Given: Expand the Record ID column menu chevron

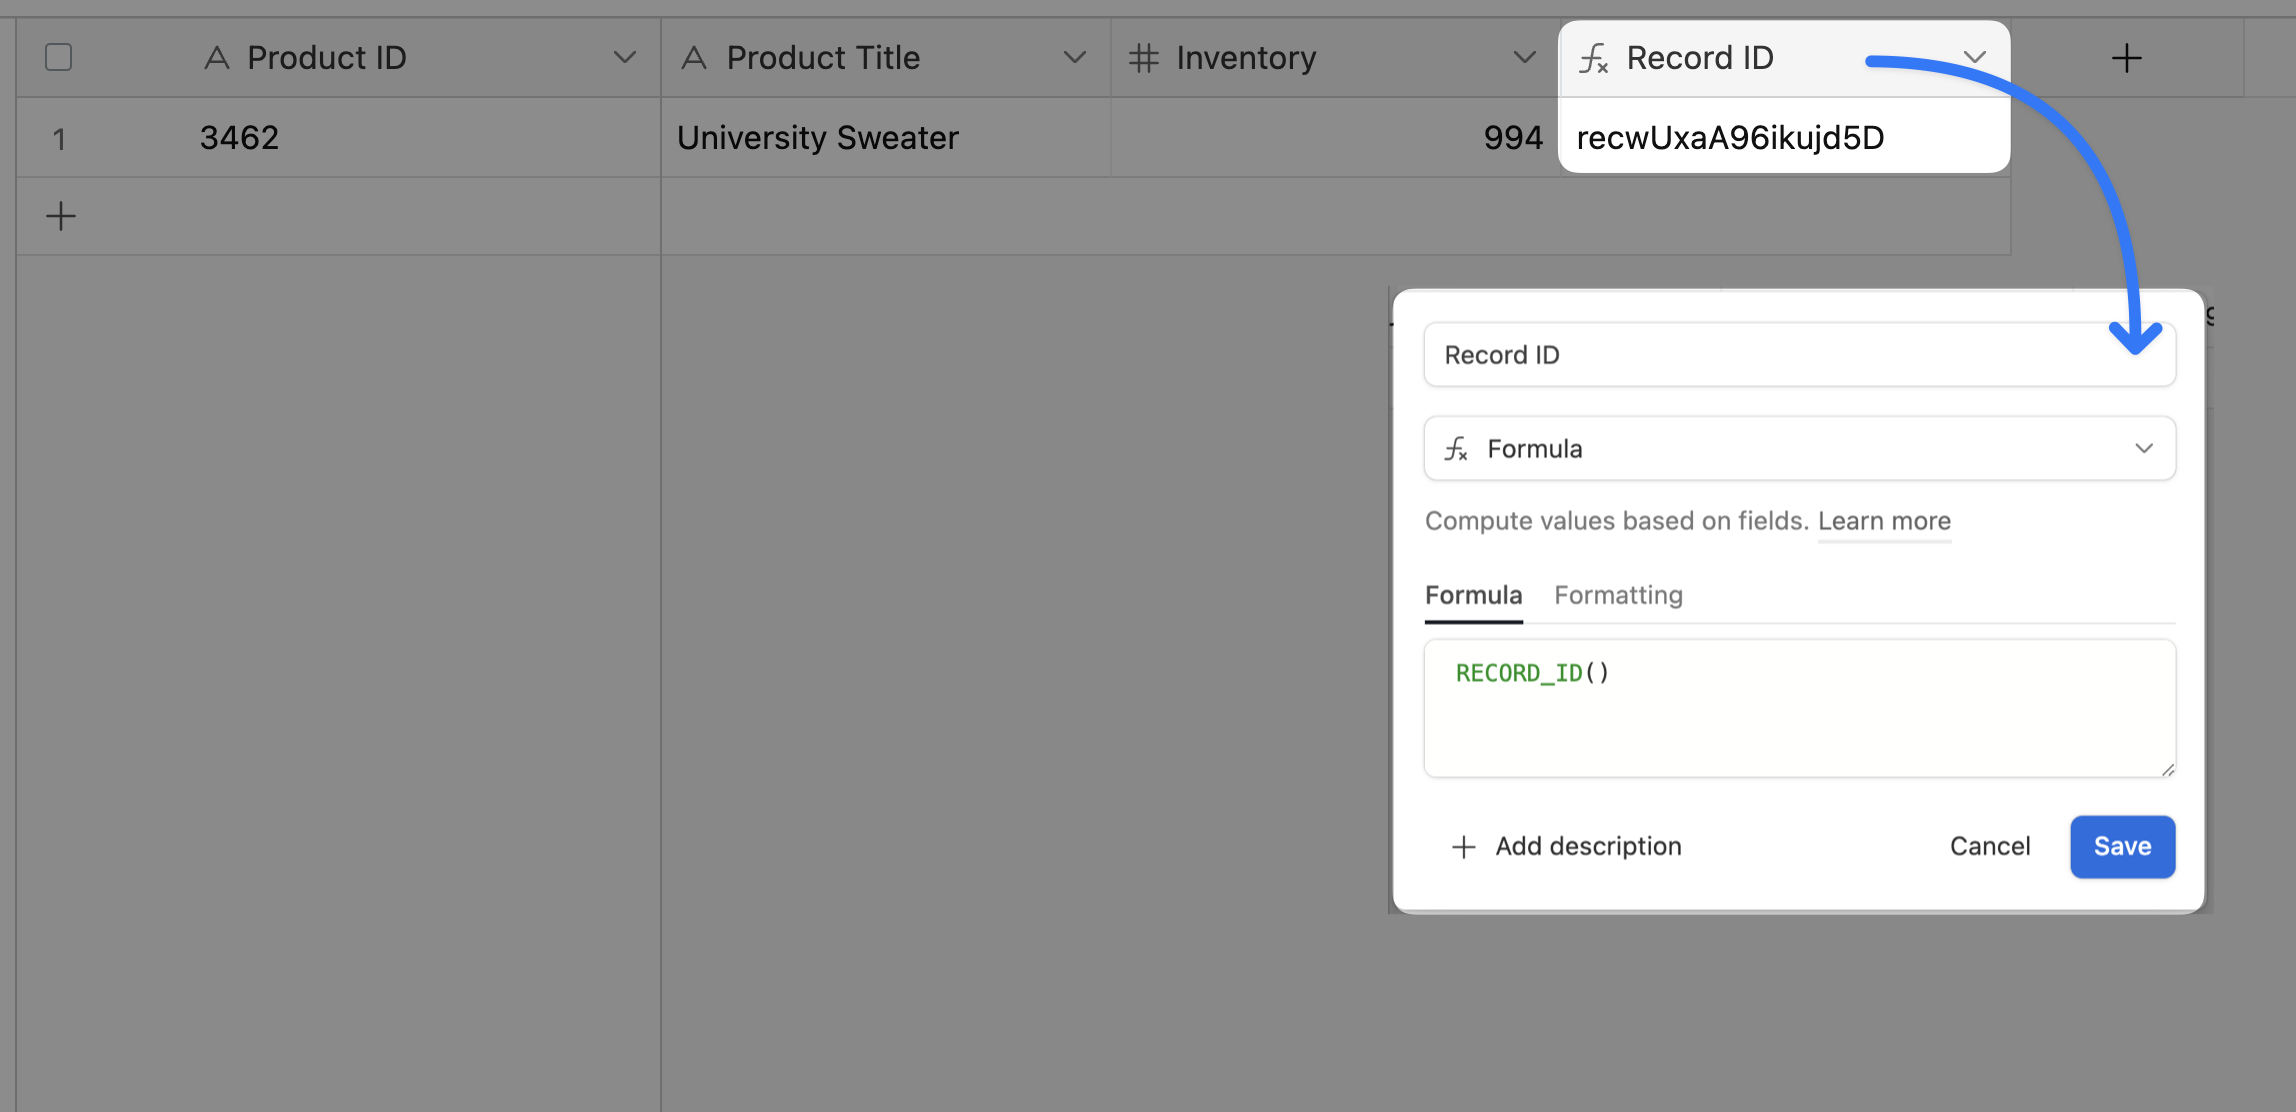Looking at the screenshot, I should (x=1974, y=58).
